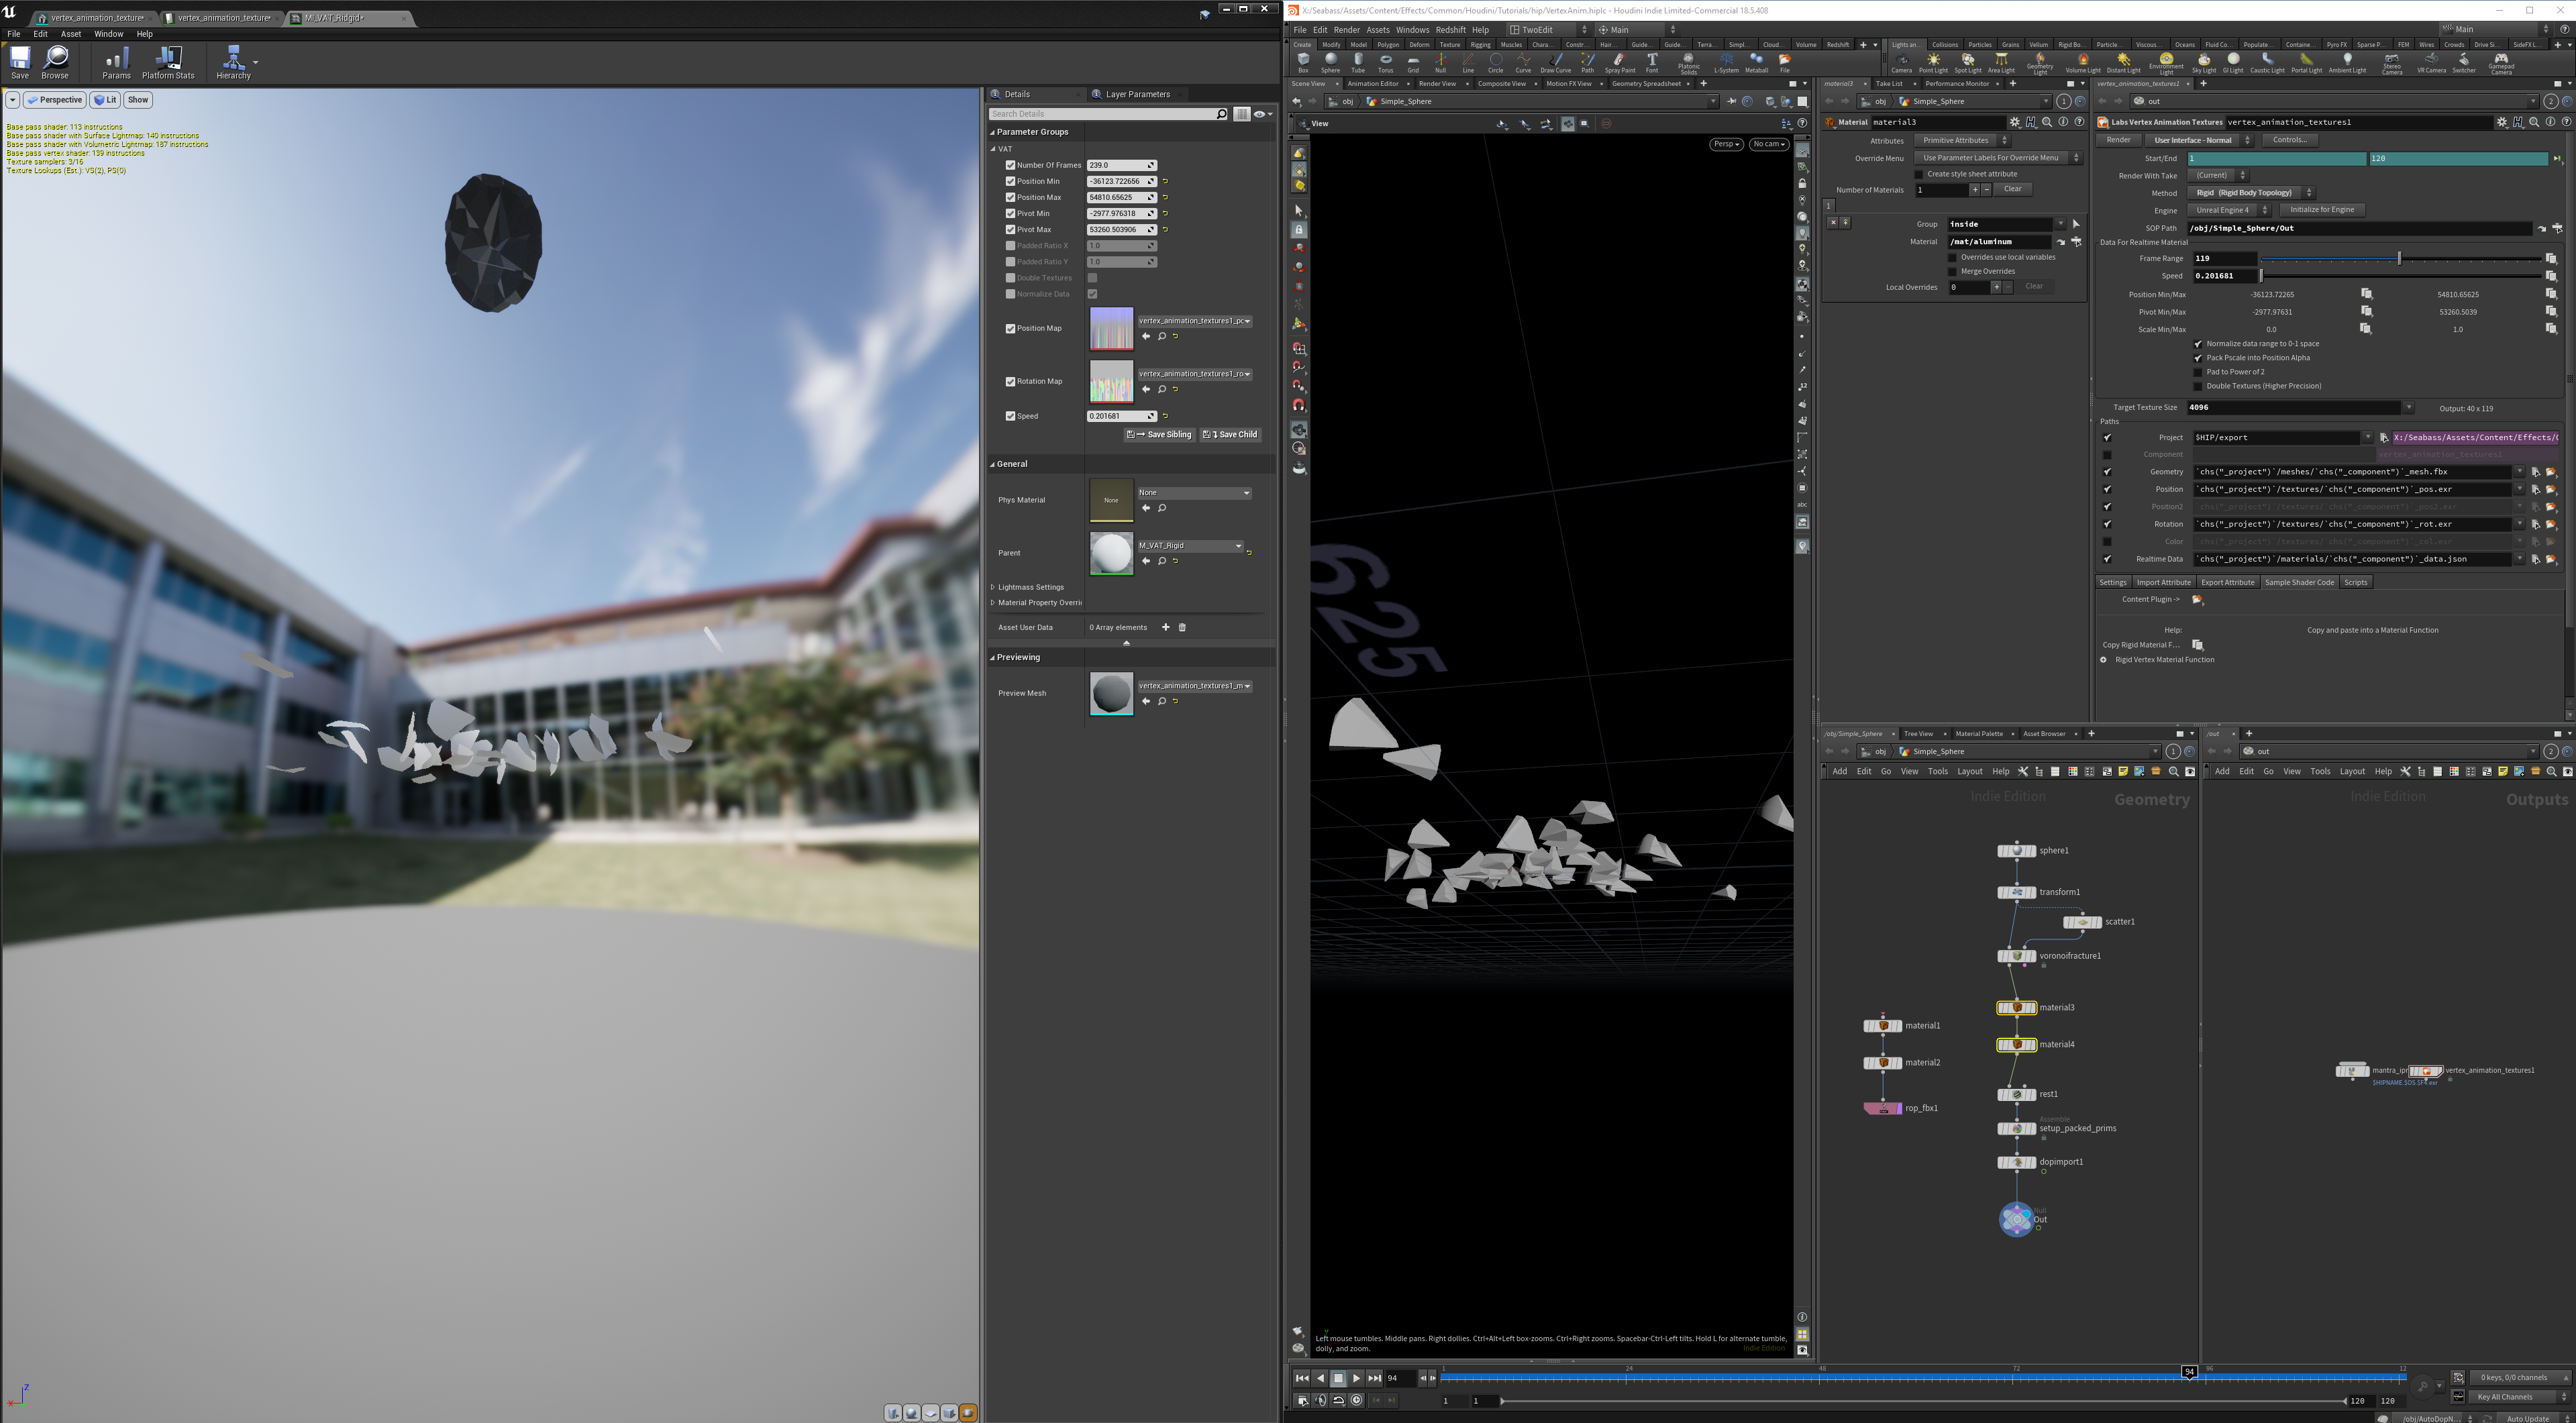This screenshot has width=2576, height=1423.
Task: Click Initialize for Engine button
Action: point(2322,210)
